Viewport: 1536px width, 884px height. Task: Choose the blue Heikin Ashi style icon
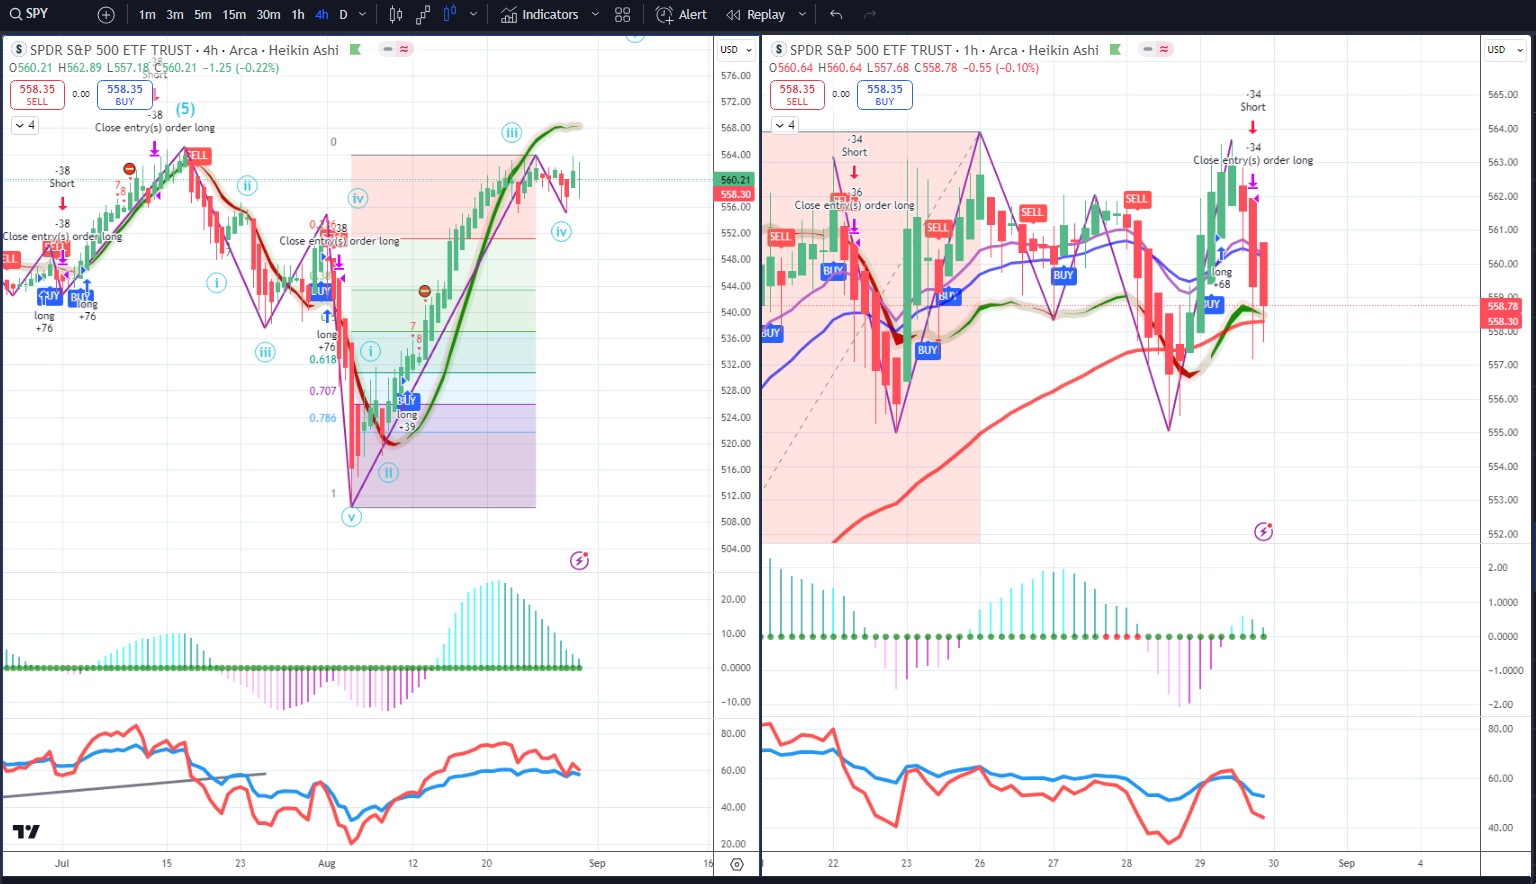point(449,15)
